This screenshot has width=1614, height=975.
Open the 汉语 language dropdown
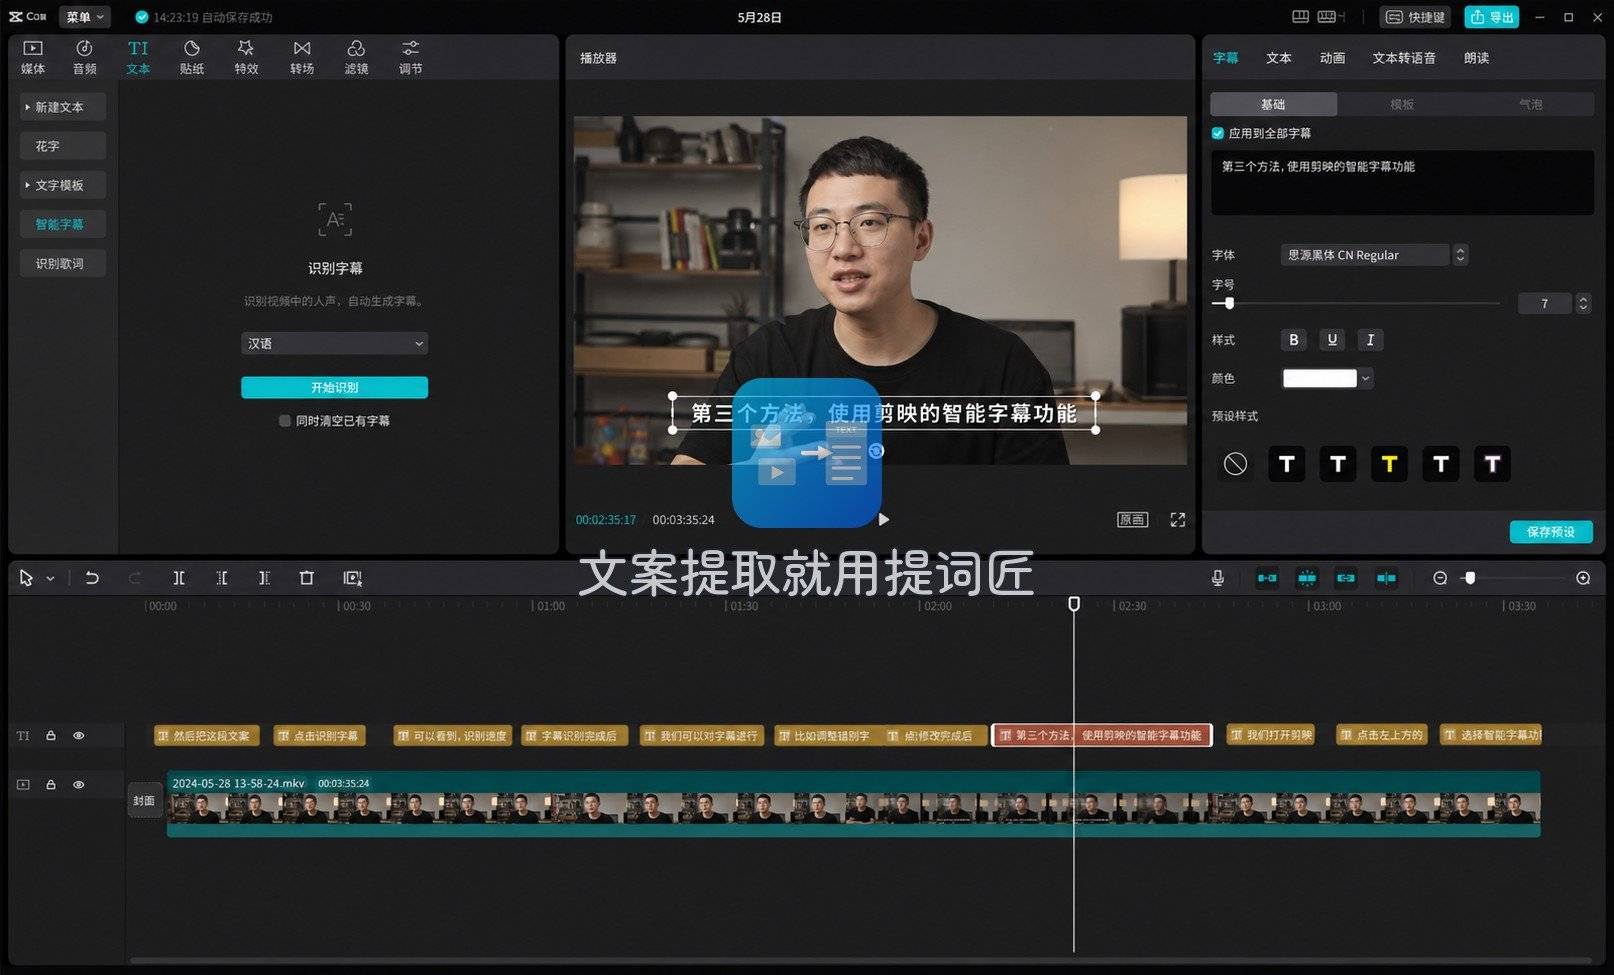(x=334, y=343)
